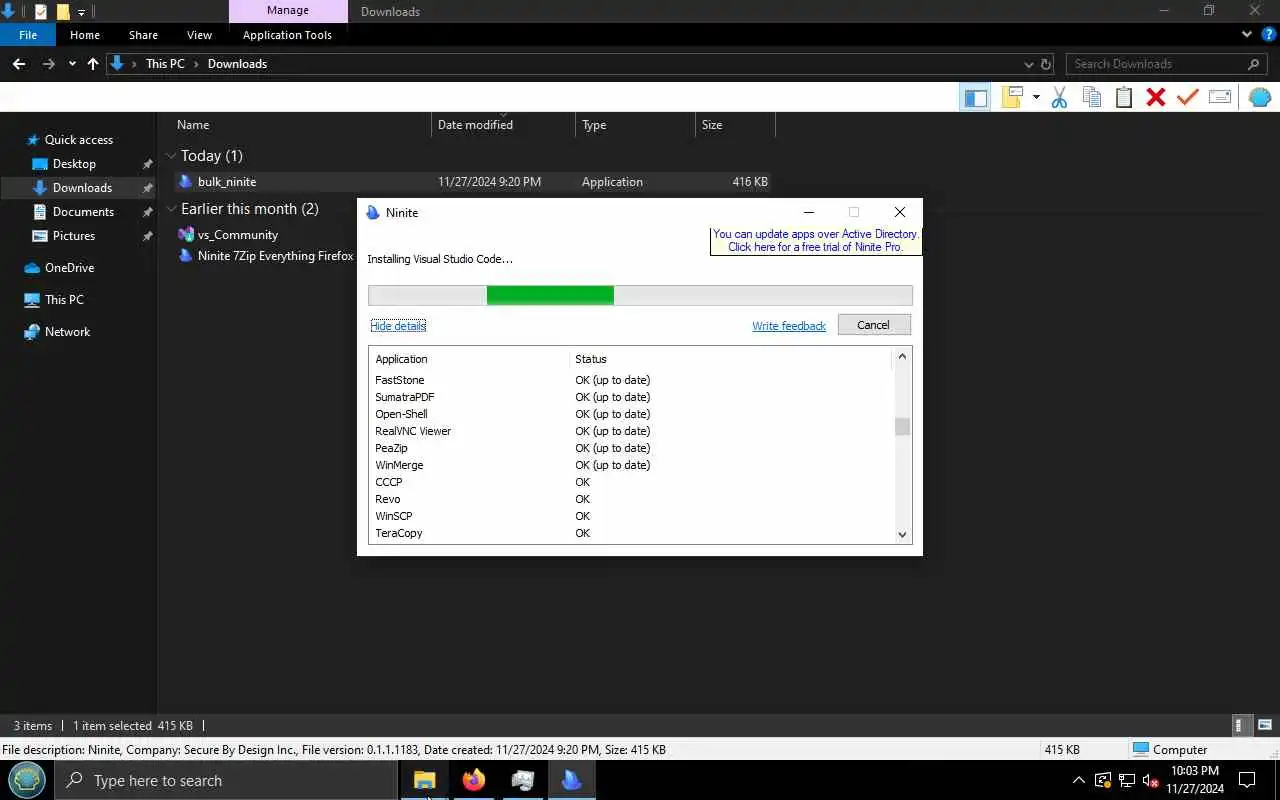Viewport: 1280px width, 800px height.
Task: Select Network in navigation pane
Action: [x=67, y=332]
